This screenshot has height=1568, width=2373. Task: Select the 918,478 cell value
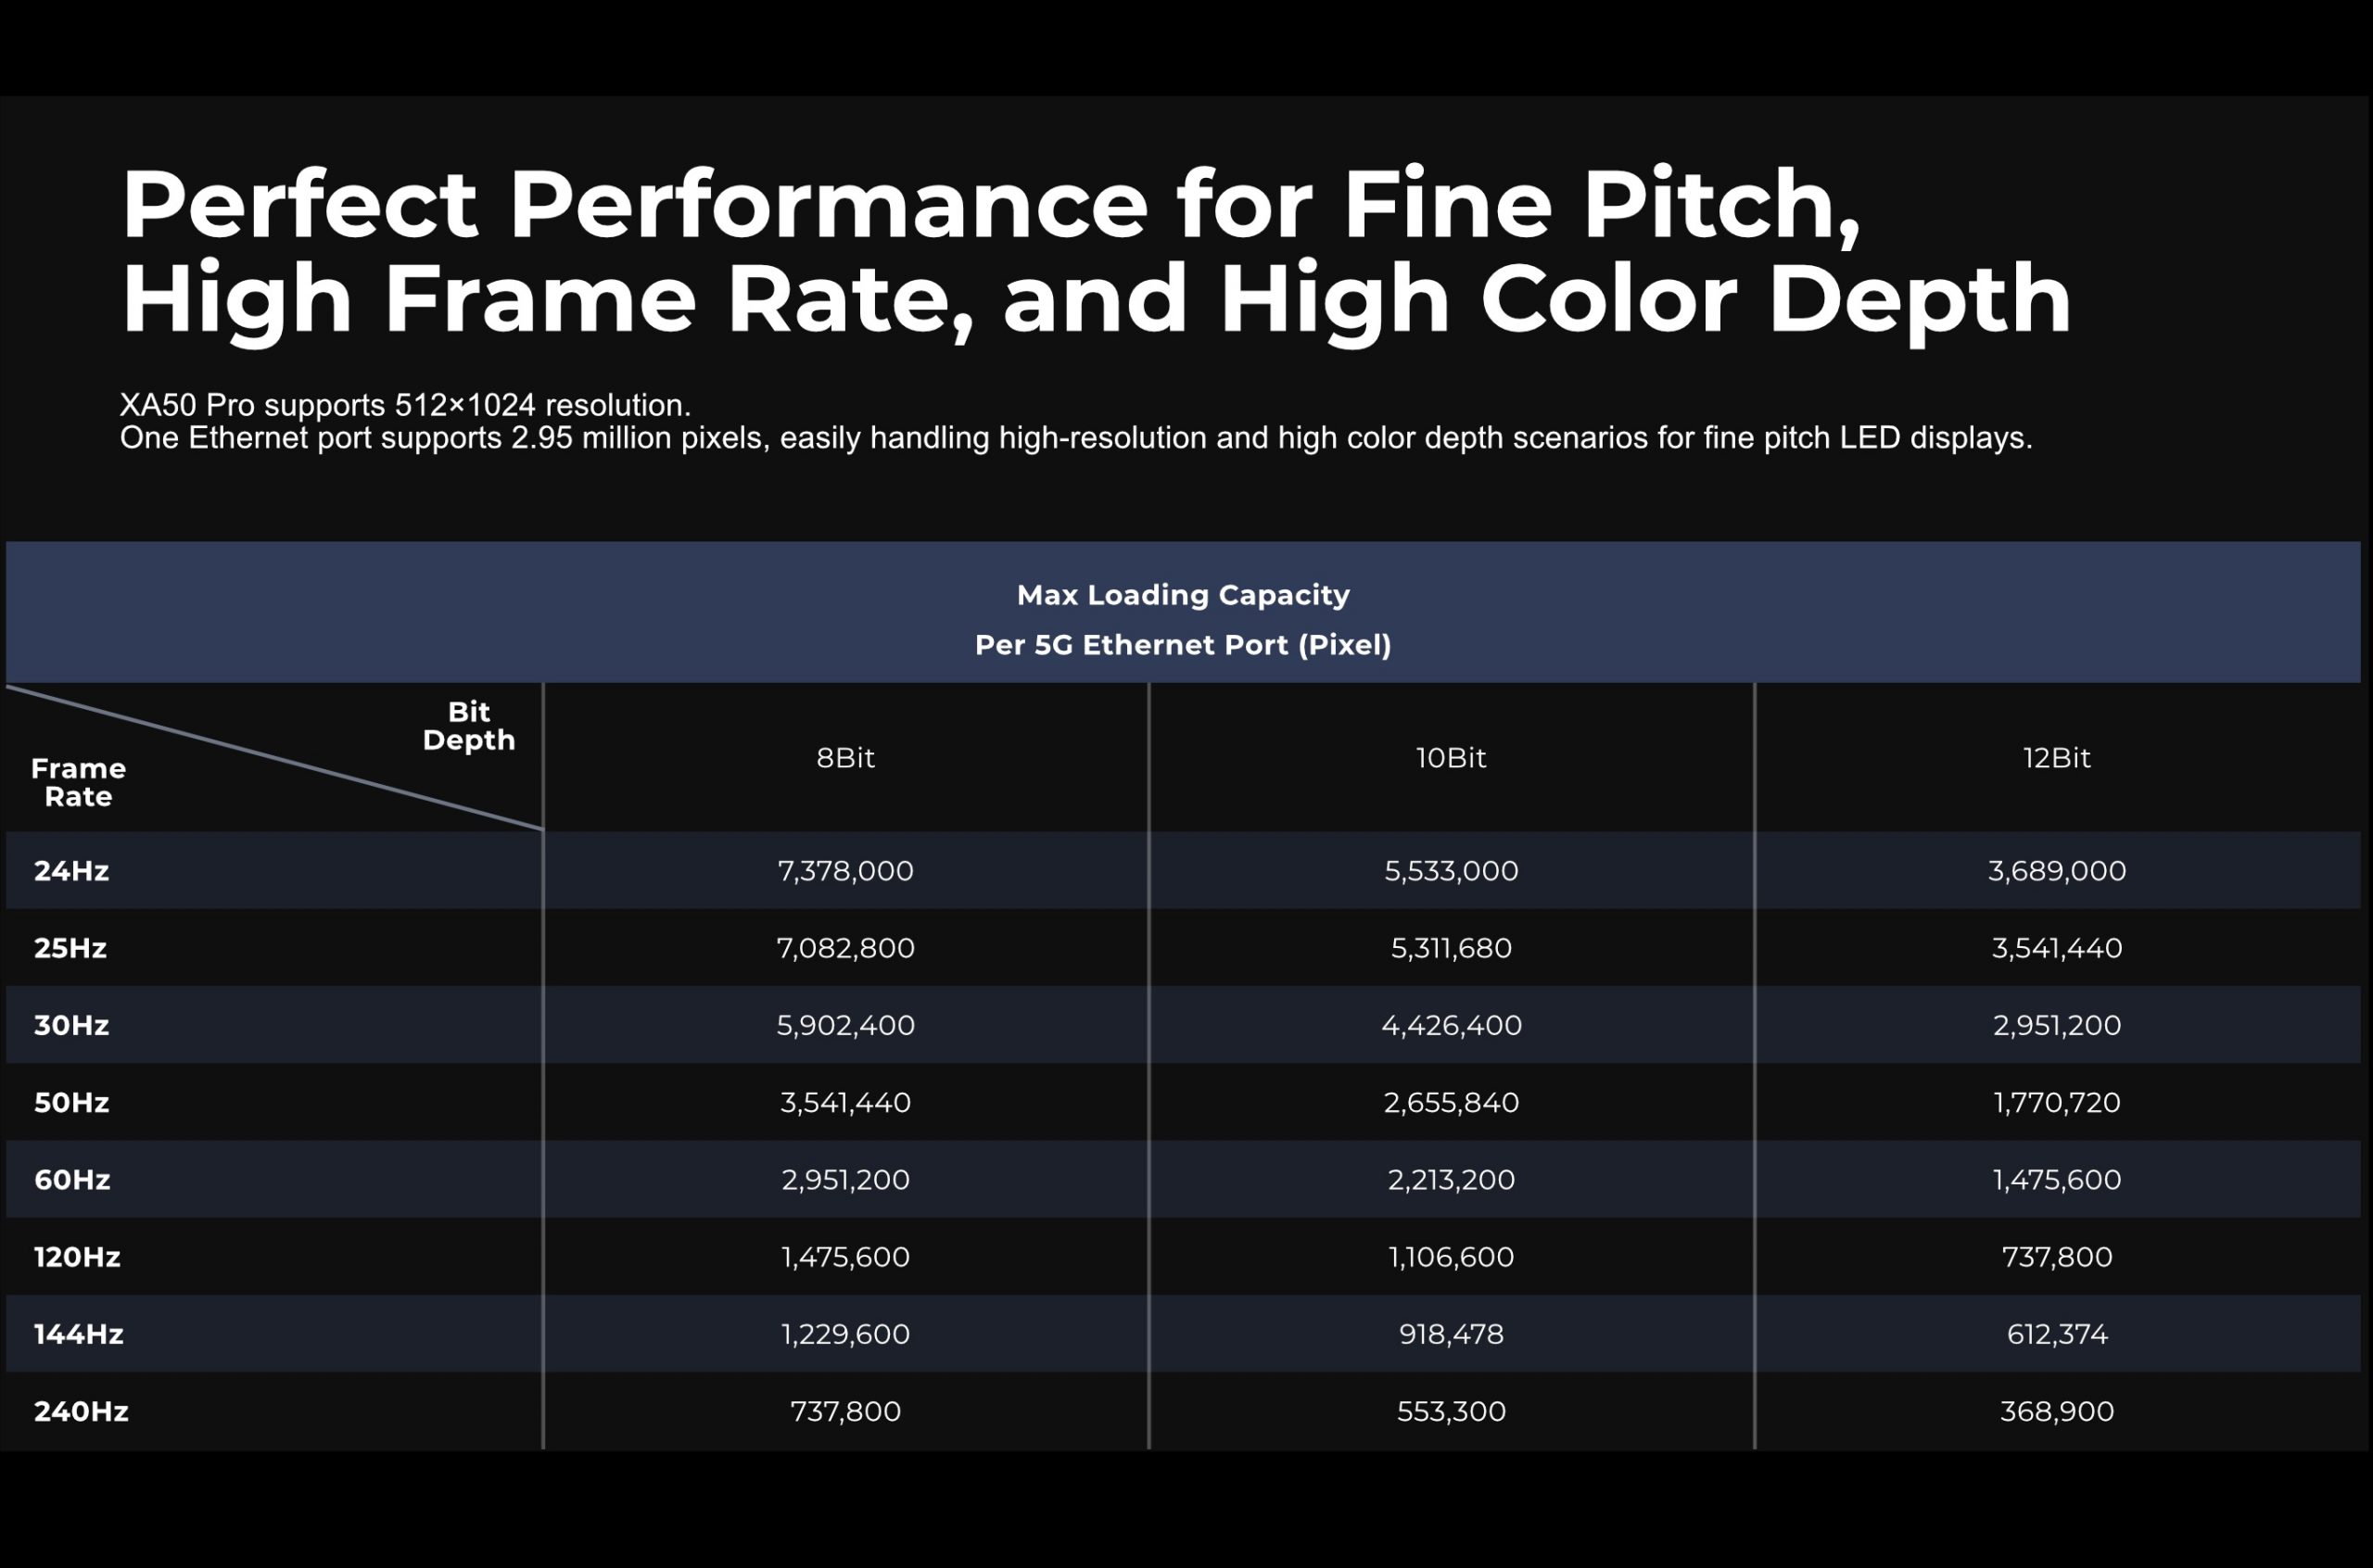click(1451, 1334)
